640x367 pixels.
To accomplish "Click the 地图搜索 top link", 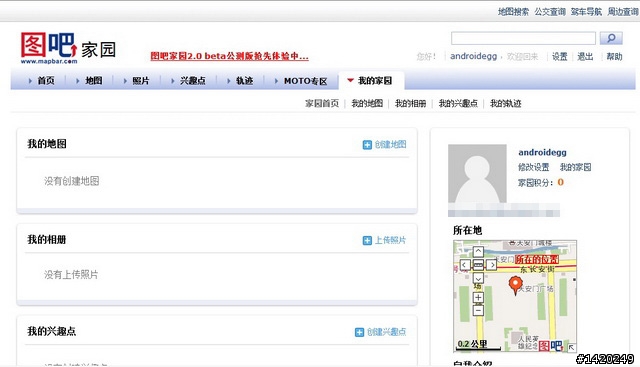I will [x=513, y=12].
